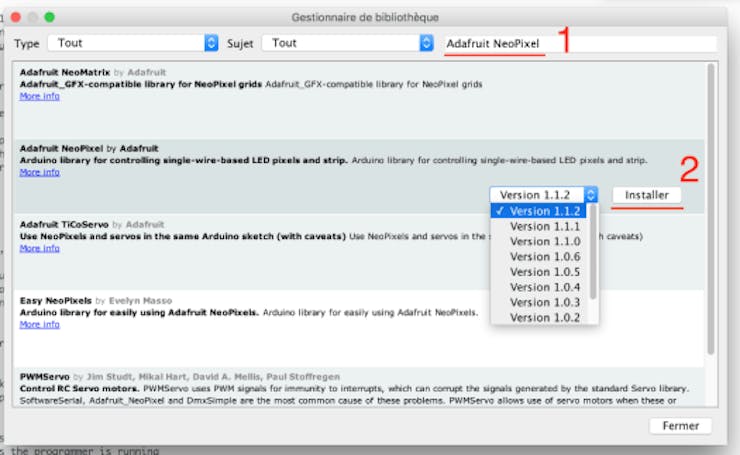
Task: Open the Sujet dropdown set to Tout
Action: (347, 43)
